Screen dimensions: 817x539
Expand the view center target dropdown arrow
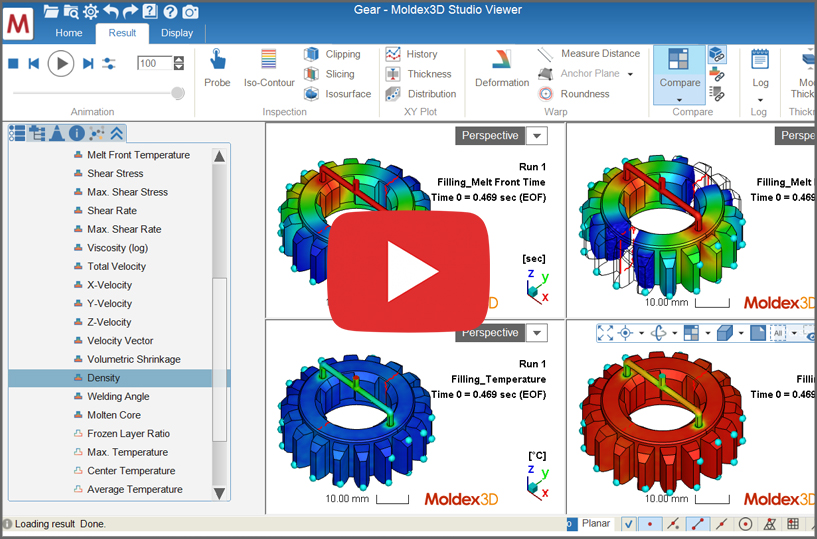pos(641,333)
